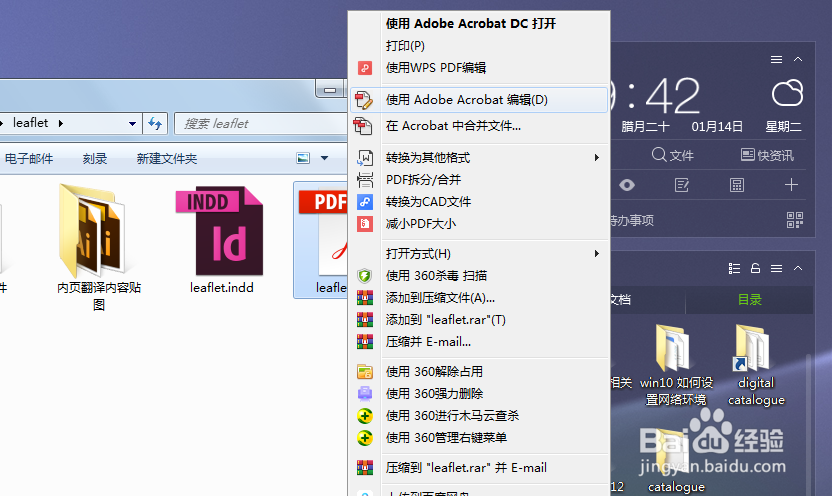This screenshot has width=833, height=496.
Task: Expand 打开方式(H) submenu arrow
Action: (597, 253)
